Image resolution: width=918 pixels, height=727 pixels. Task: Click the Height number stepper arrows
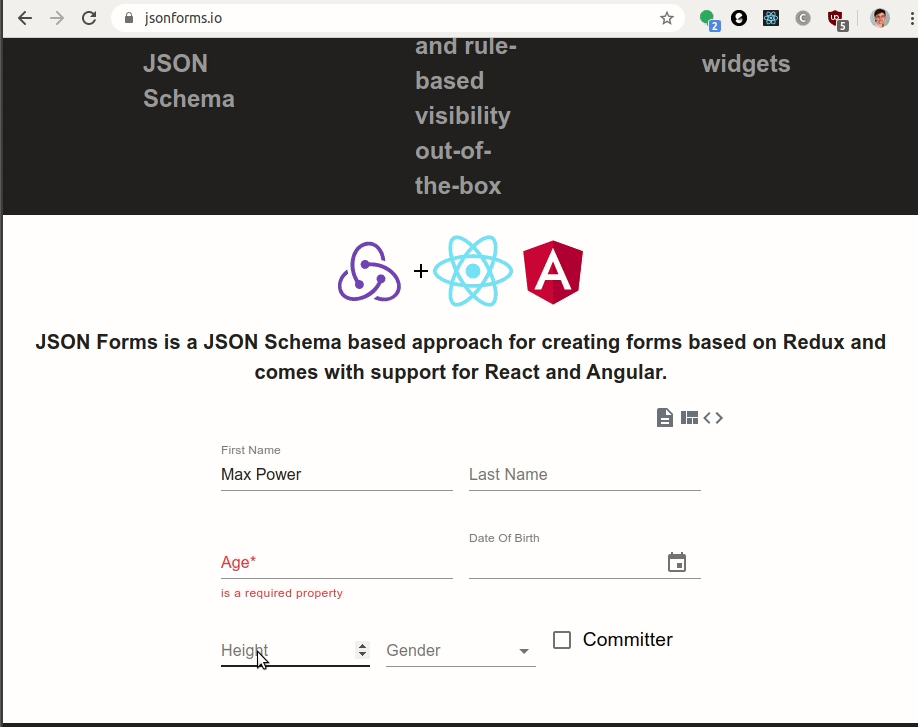[362, 650]
